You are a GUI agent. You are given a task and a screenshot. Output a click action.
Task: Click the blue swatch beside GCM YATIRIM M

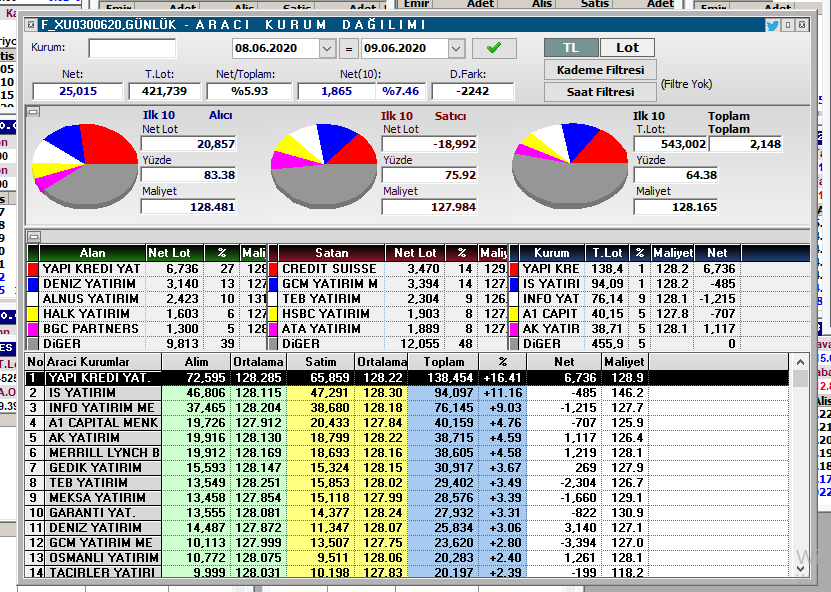coord(273,284)
